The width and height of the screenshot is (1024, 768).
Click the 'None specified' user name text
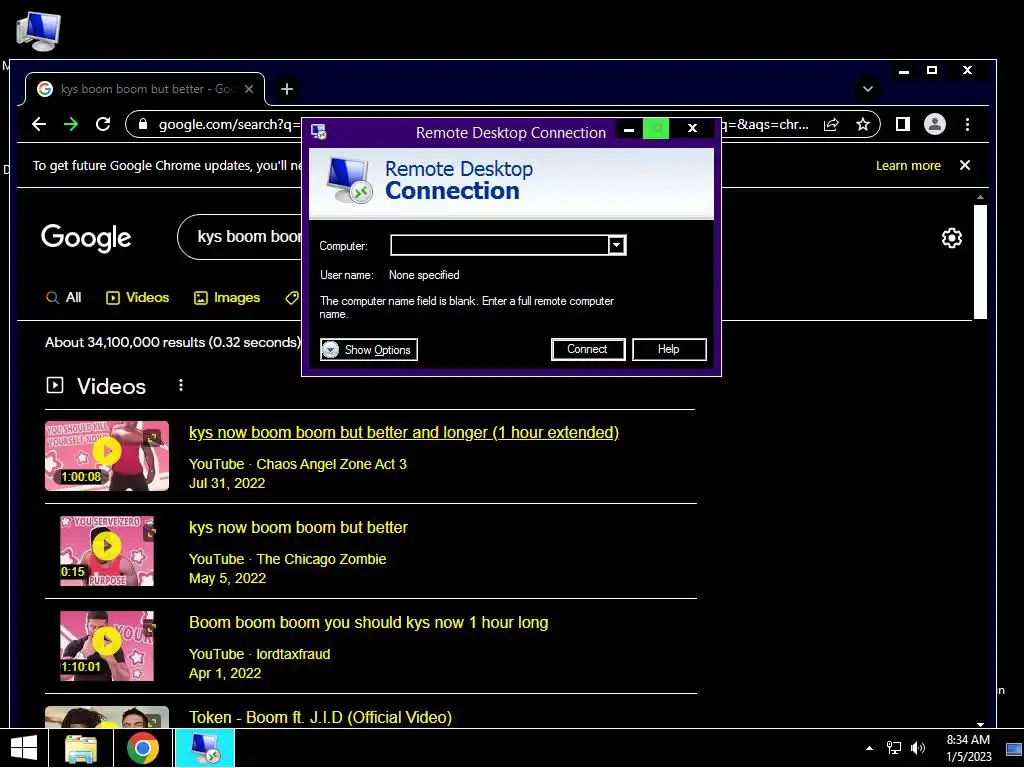click(x=424, y=275)
